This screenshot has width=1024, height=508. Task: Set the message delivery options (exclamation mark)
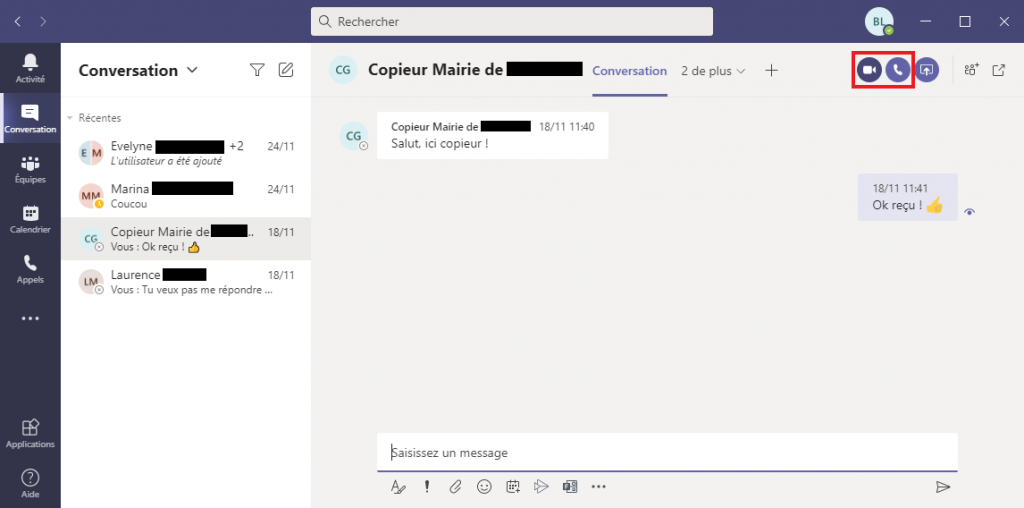[426, 486]
